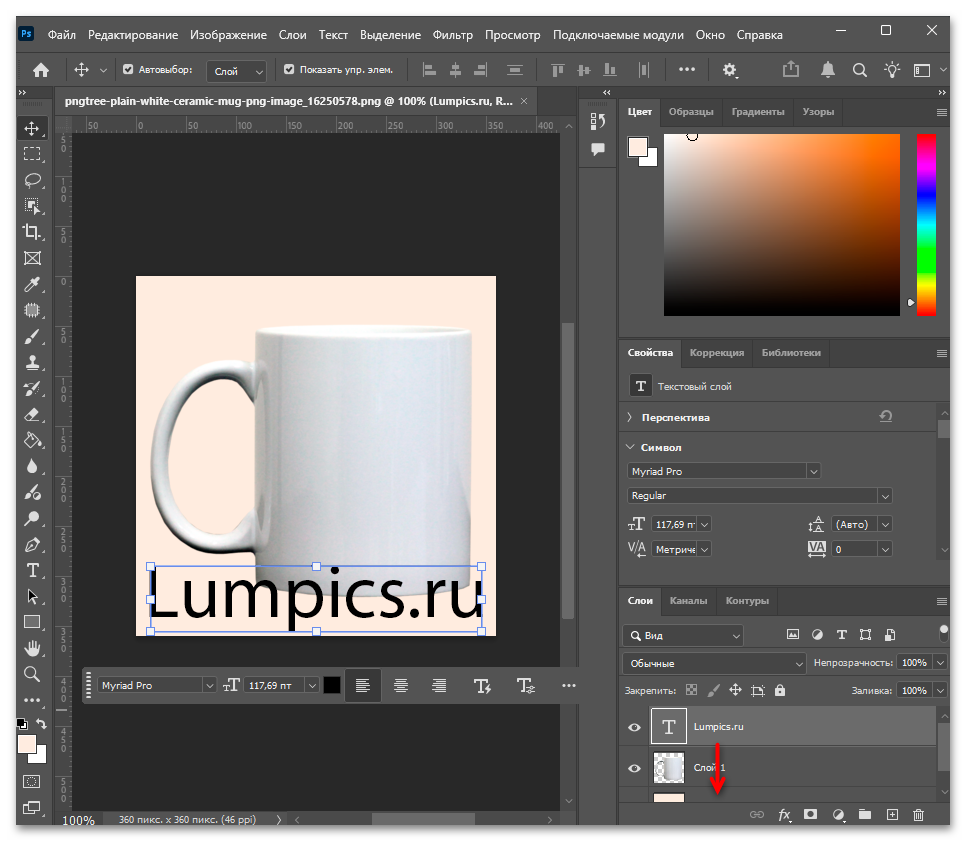Image resolution: width=966 pixels, height=841 pixels.
Task: Select the Lasso tool
Action: pos(32,180)
